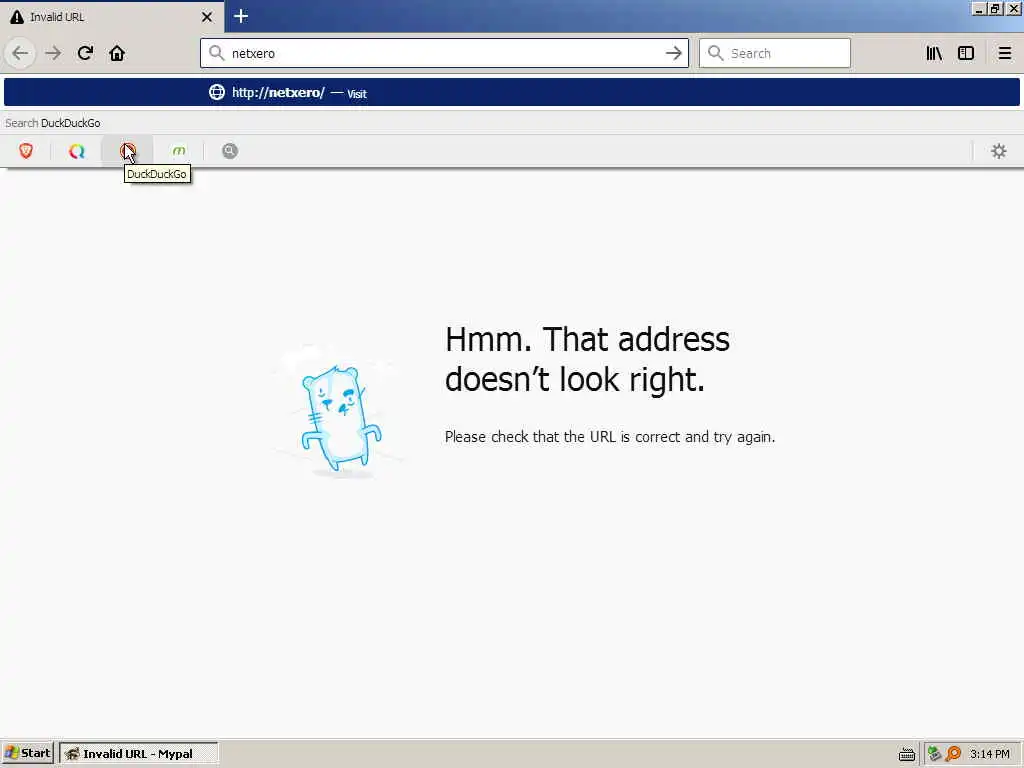Open the home page icon
1024x768 pixels.
[x=117, y=53]
